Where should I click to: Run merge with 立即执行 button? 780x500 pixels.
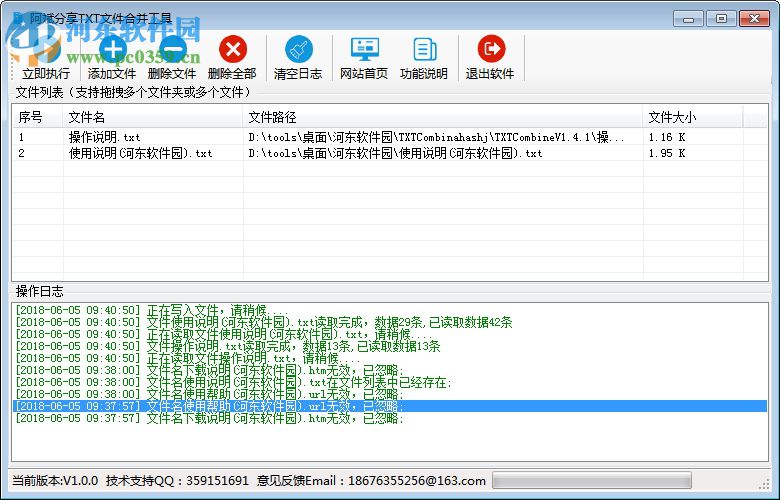pyautogui.click(x=46, y=57)
